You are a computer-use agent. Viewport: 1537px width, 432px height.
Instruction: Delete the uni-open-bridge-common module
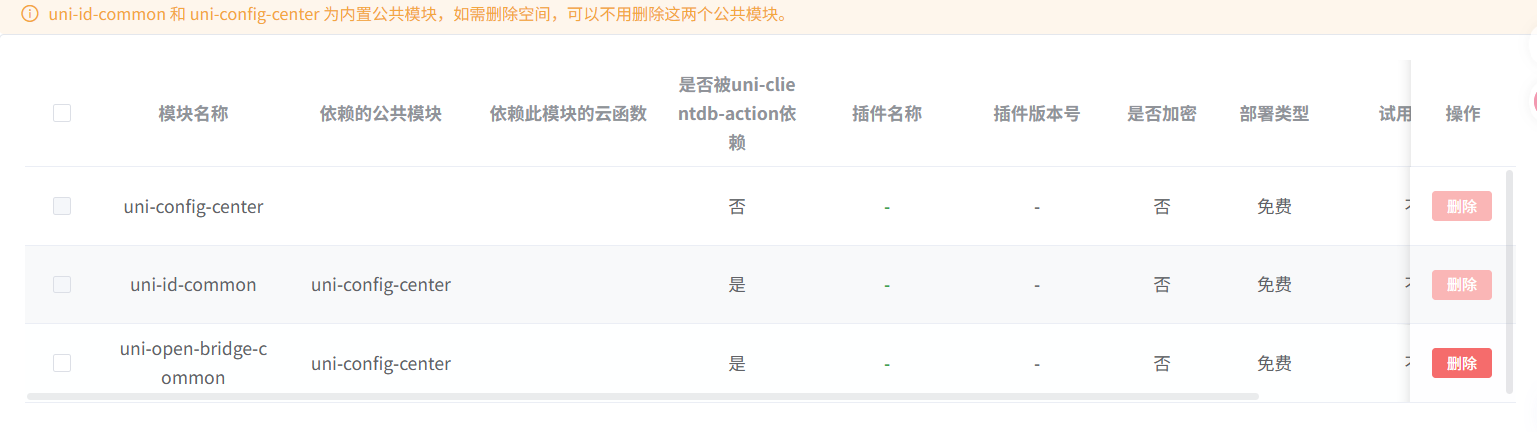click(x=1461, y=363)
